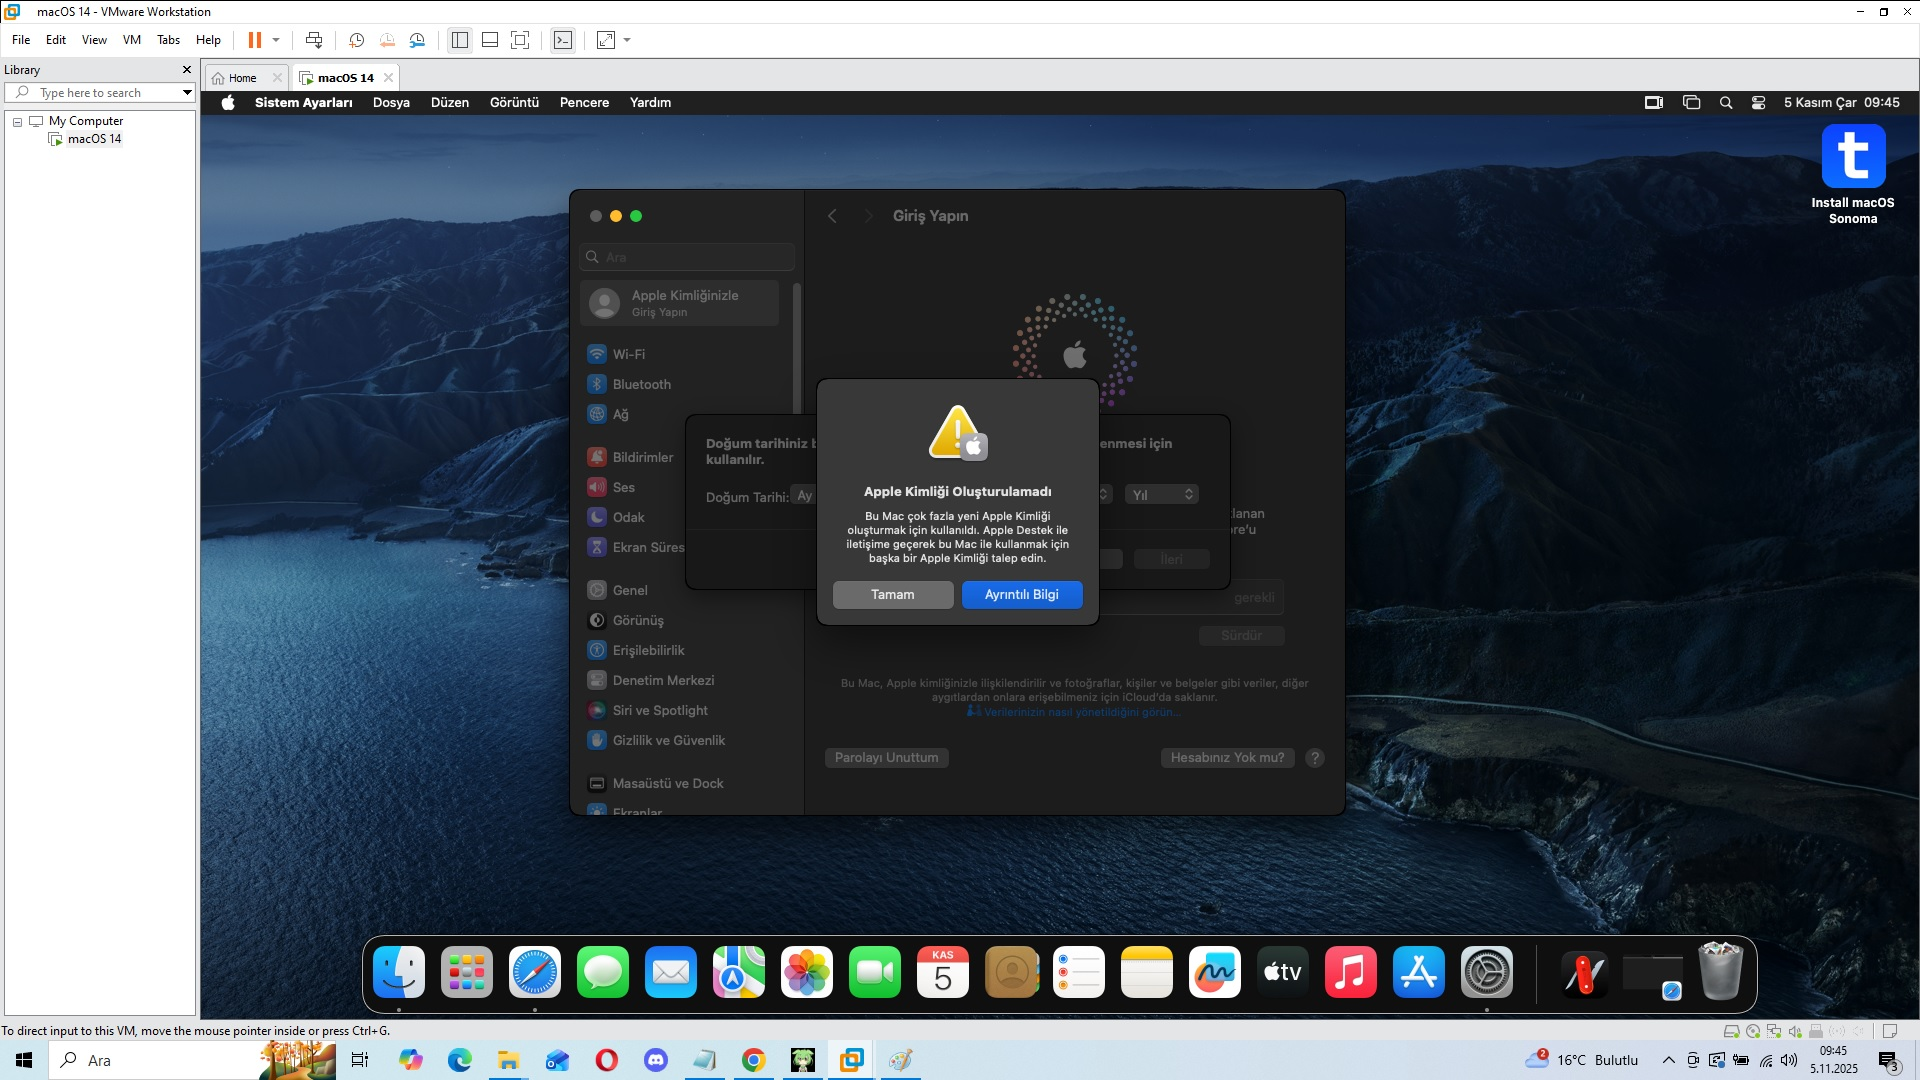Open VMware snapshot manager toolbar icon
The height and width of the screenshot is (1080, 1920).
(417, 40)
